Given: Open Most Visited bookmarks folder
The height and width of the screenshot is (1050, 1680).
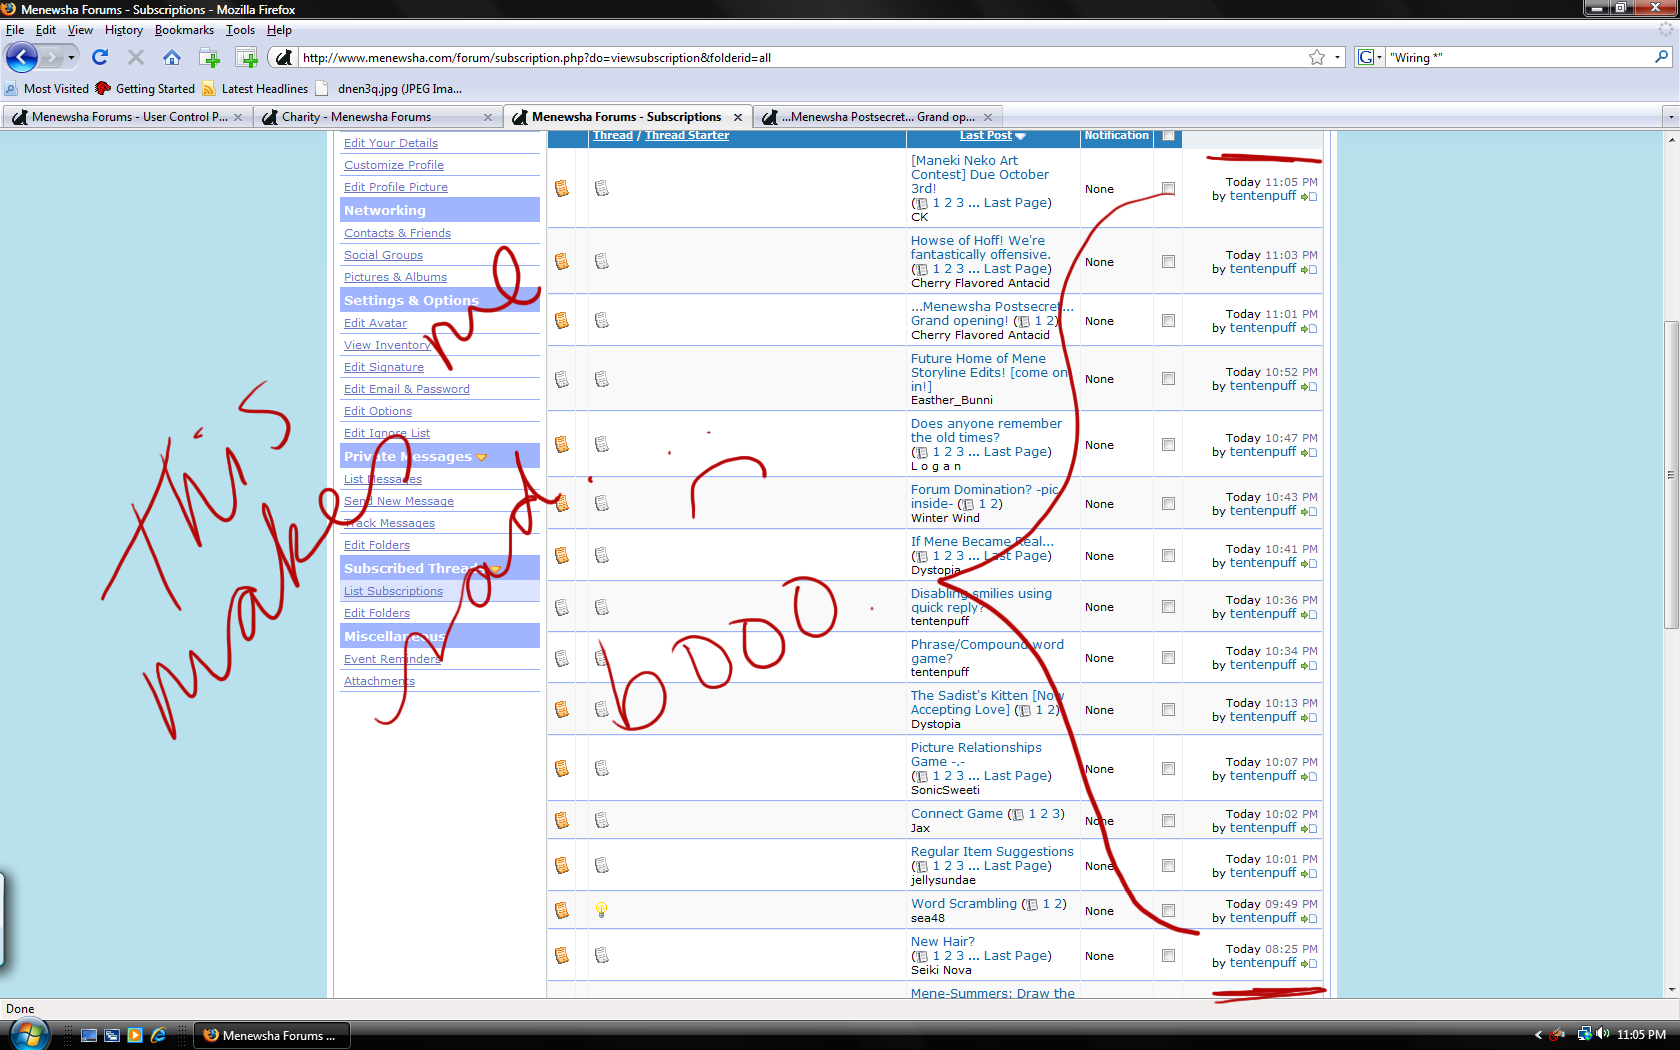Looking at the screenshot, I should 47,89.
